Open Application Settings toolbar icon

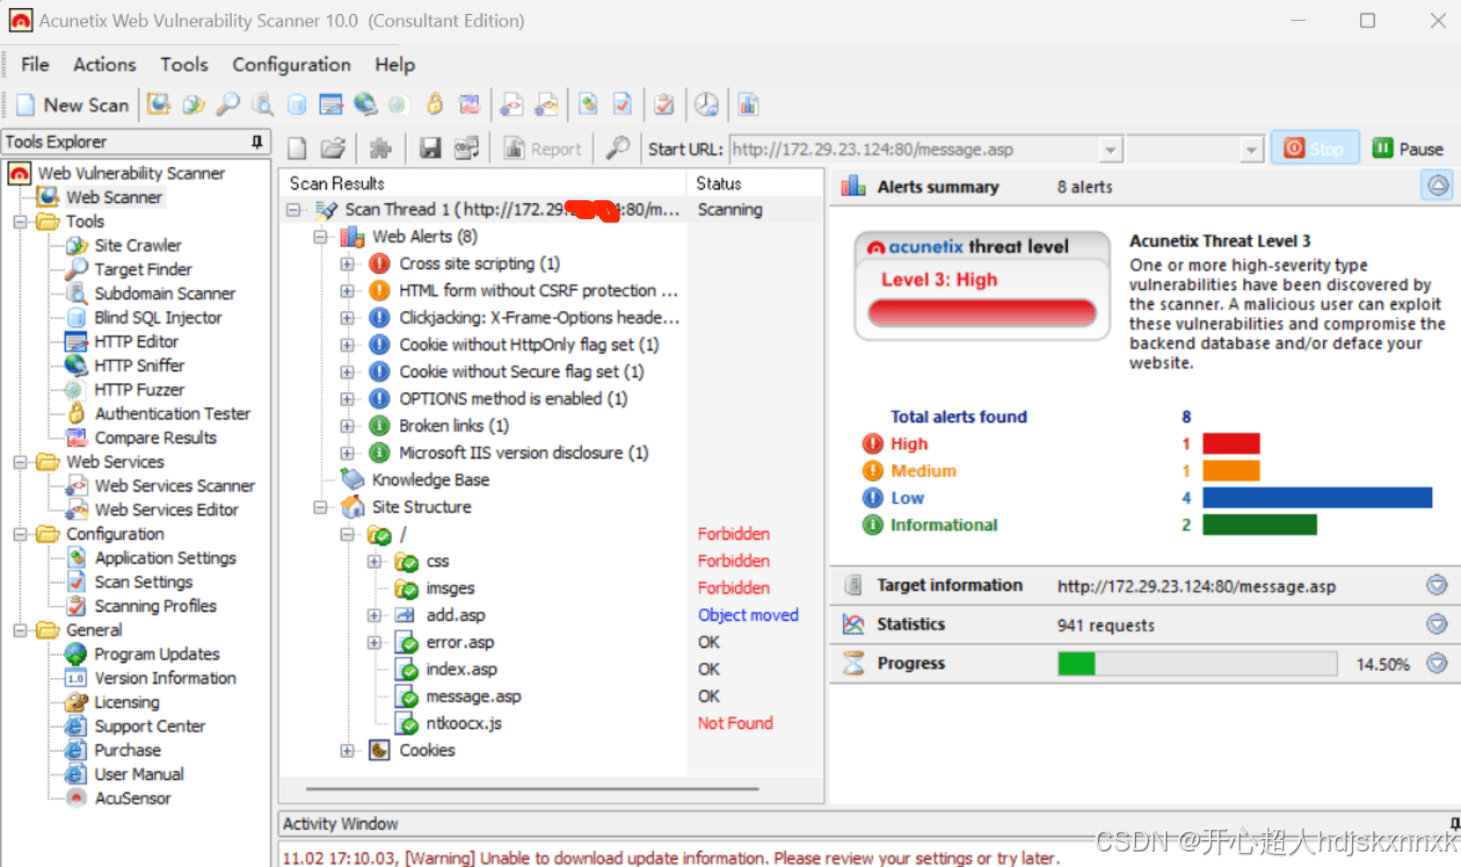click(x=588, y=104)
